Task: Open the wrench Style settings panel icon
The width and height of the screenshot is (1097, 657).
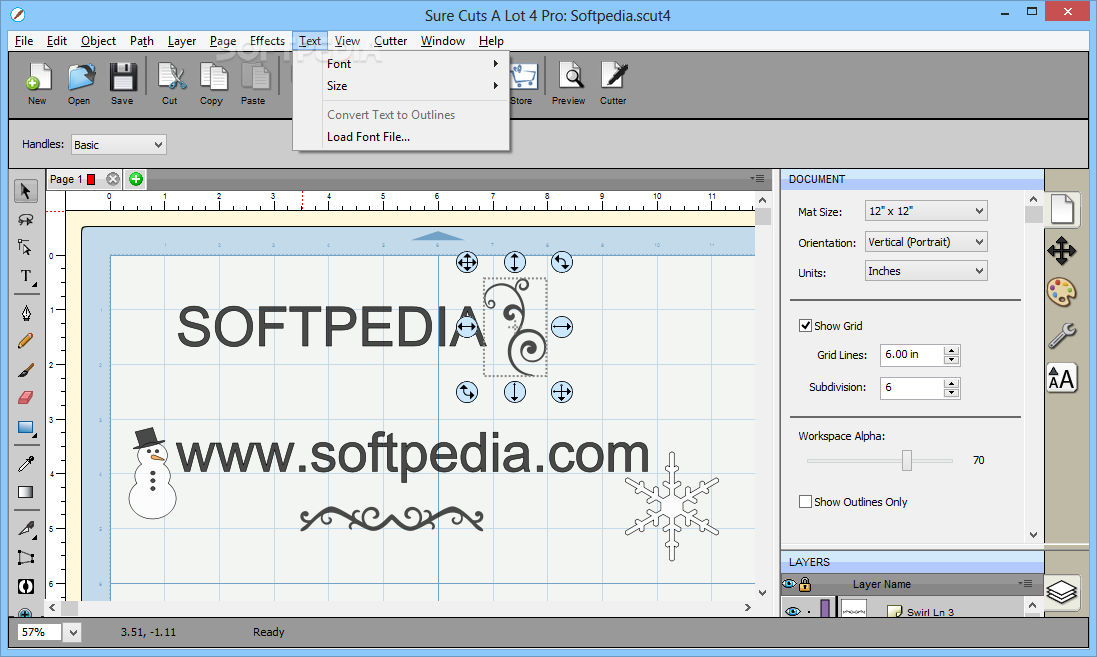Action: [x=1061, y=336]
